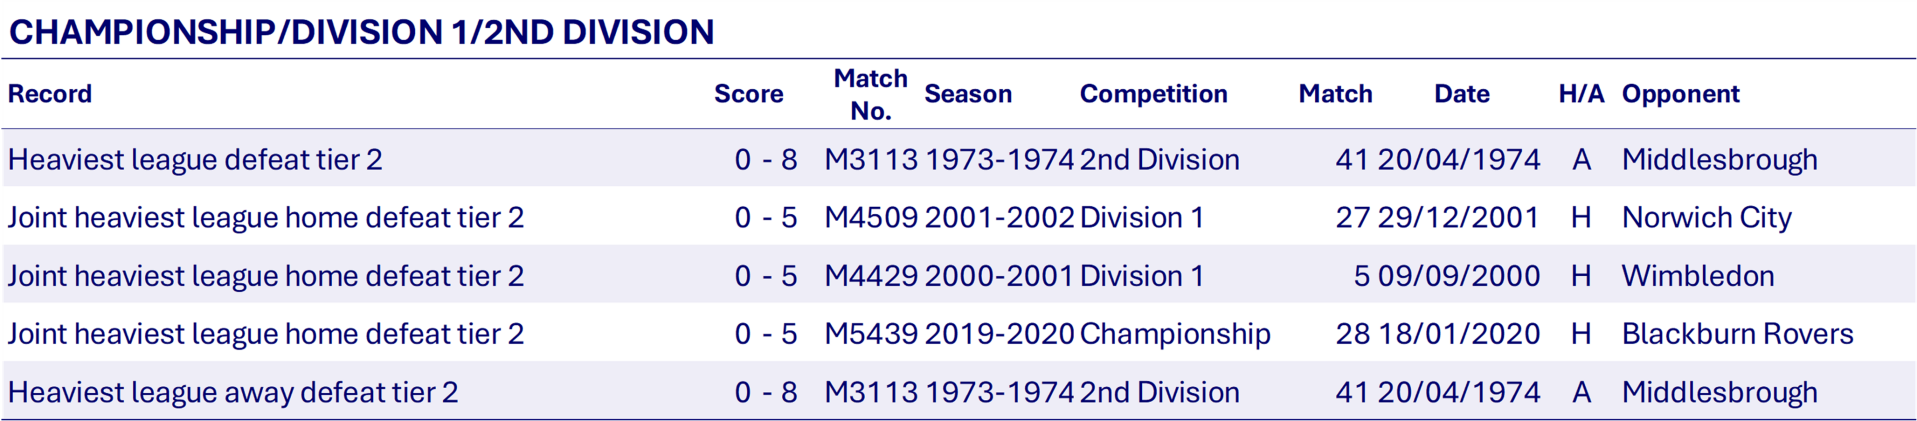Click the Championship/Division 1/2nd Division title
The width and height of the screenshot is (1917, 421).
click(361, 32)
